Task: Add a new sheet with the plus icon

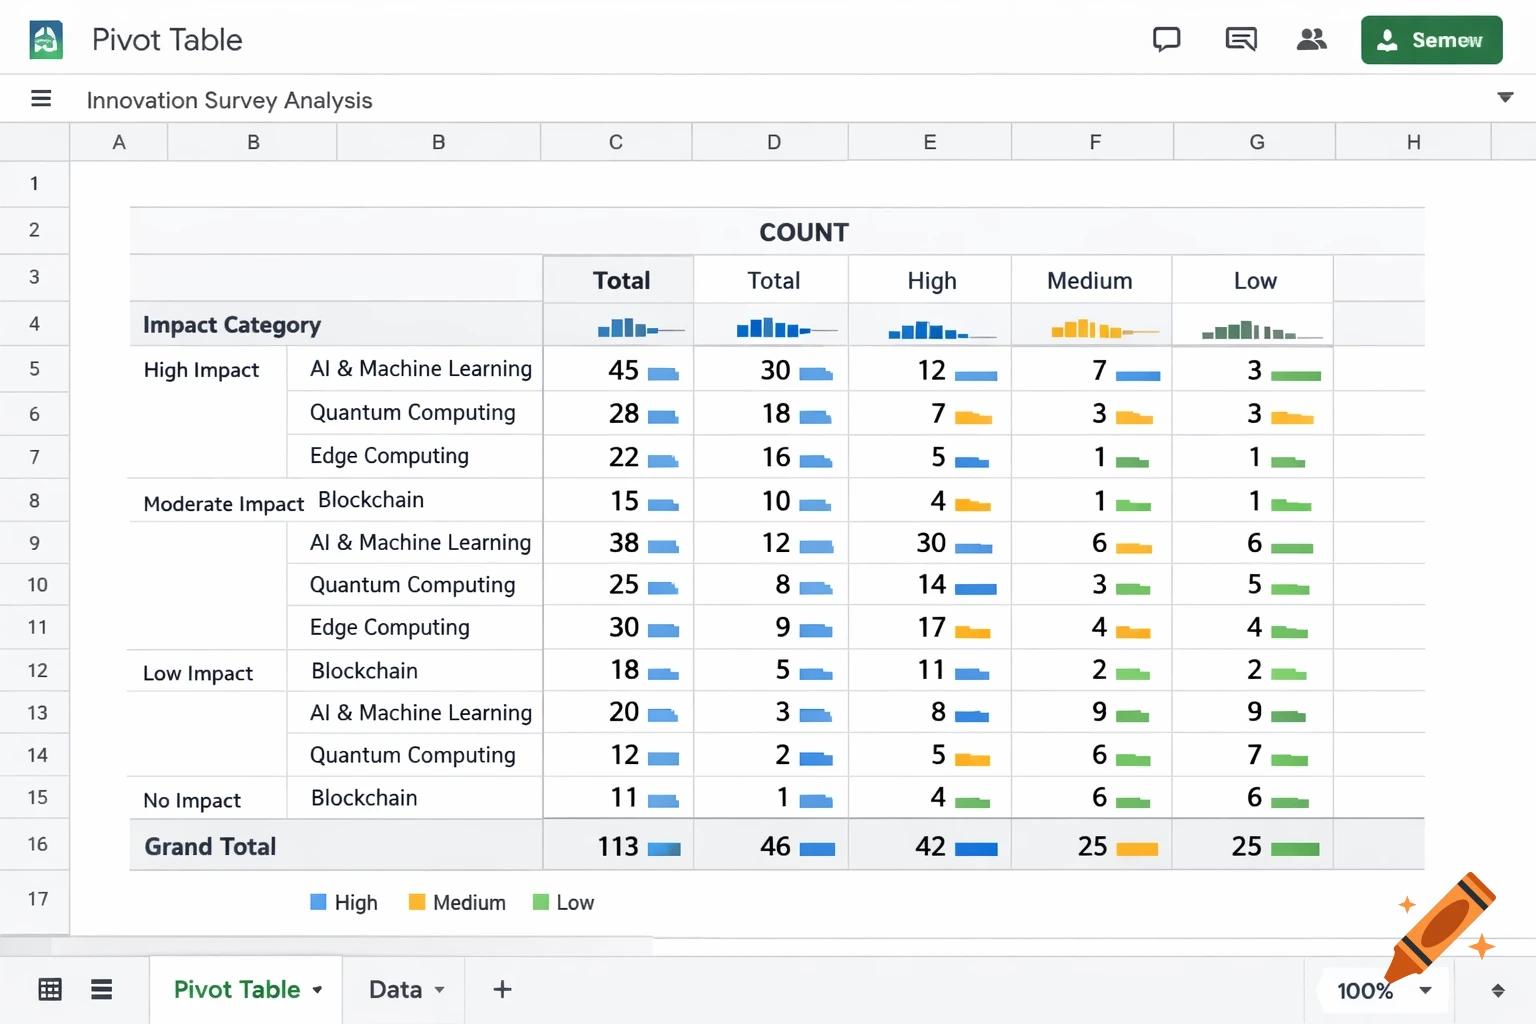Action: pos(501,989)
